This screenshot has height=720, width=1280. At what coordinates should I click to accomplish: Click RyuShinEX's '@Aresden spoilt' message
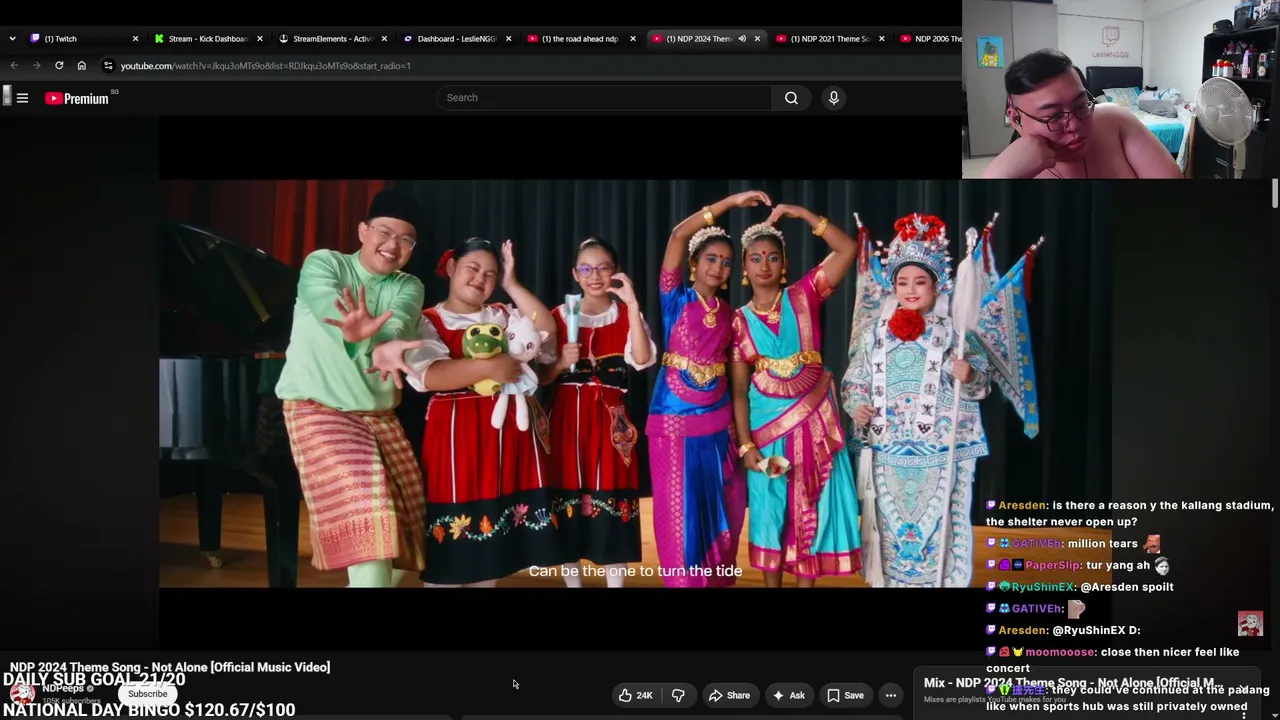tap(1080, 587)
